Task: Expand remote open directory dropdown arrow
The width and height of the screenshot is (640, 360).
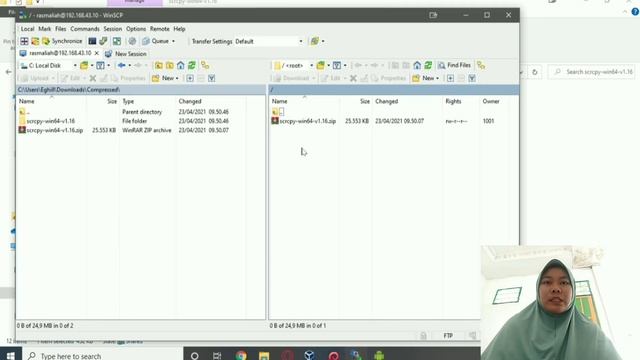Action: pyautogui.click(x=329, y=66)
